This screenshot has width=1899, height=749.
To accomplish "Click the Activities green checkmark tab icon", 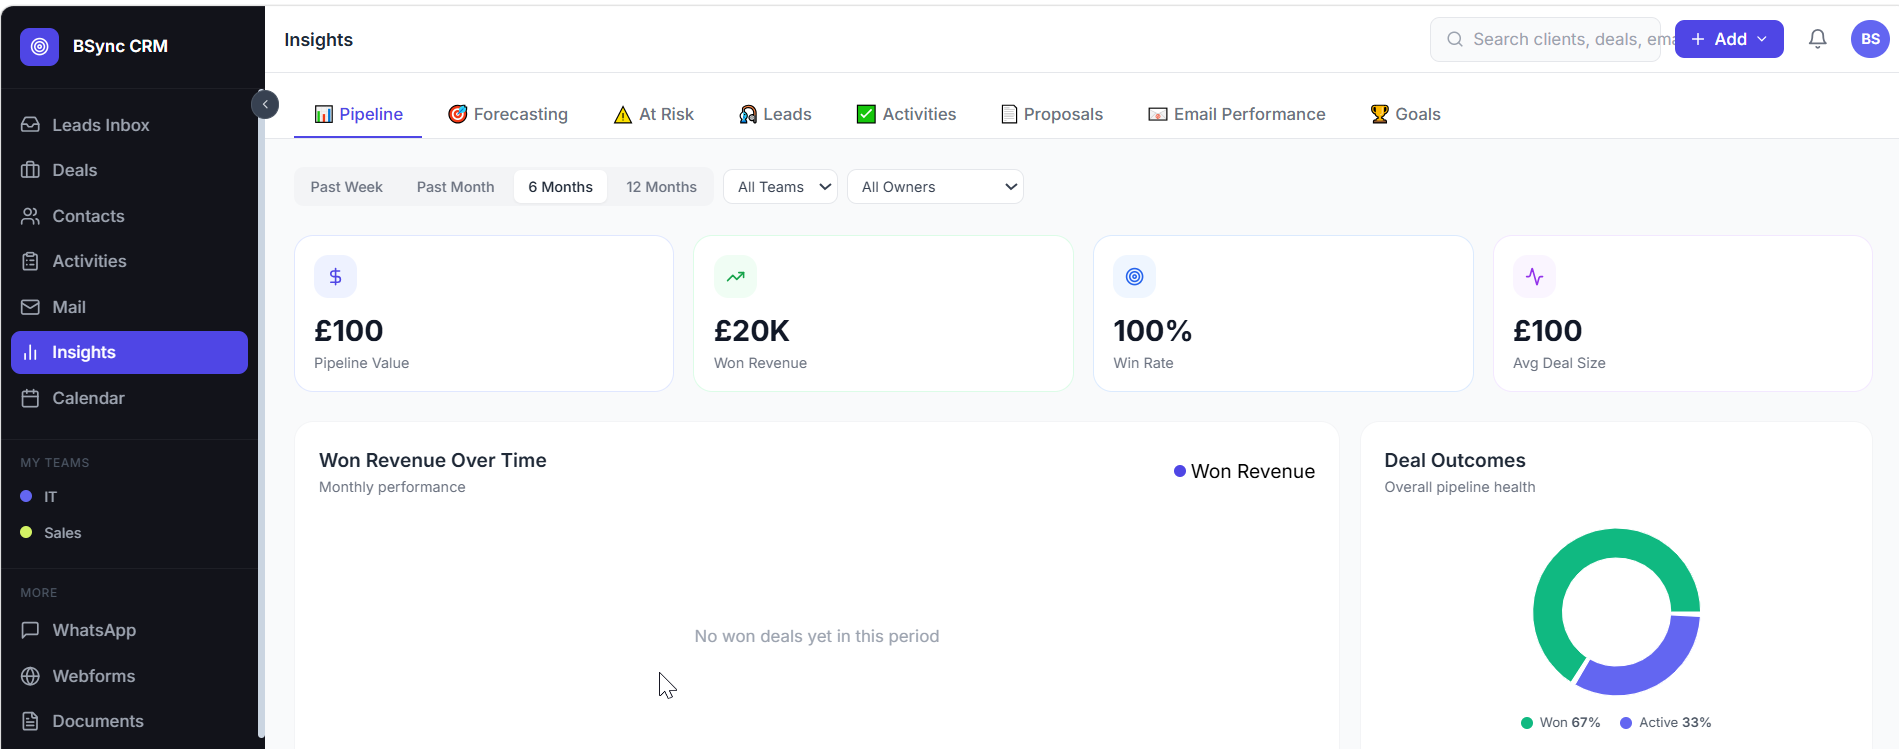I will pos(867,114).
